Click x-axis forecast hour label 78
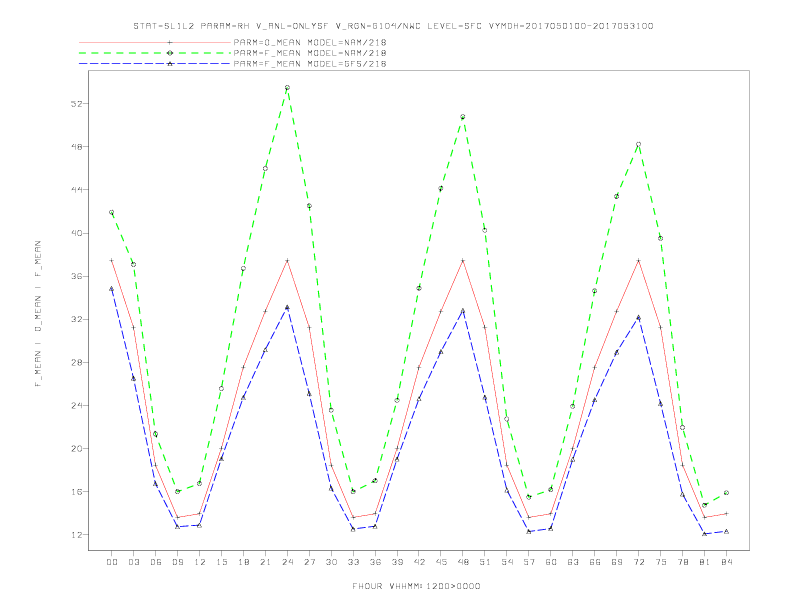 682,562
